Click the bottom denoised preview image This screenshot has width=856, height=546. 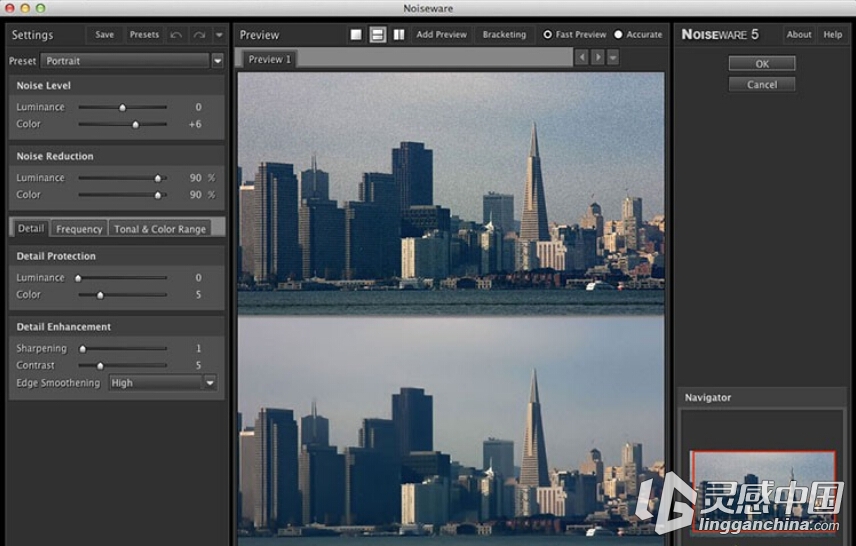pyautogui.click(x=451, y=431)
